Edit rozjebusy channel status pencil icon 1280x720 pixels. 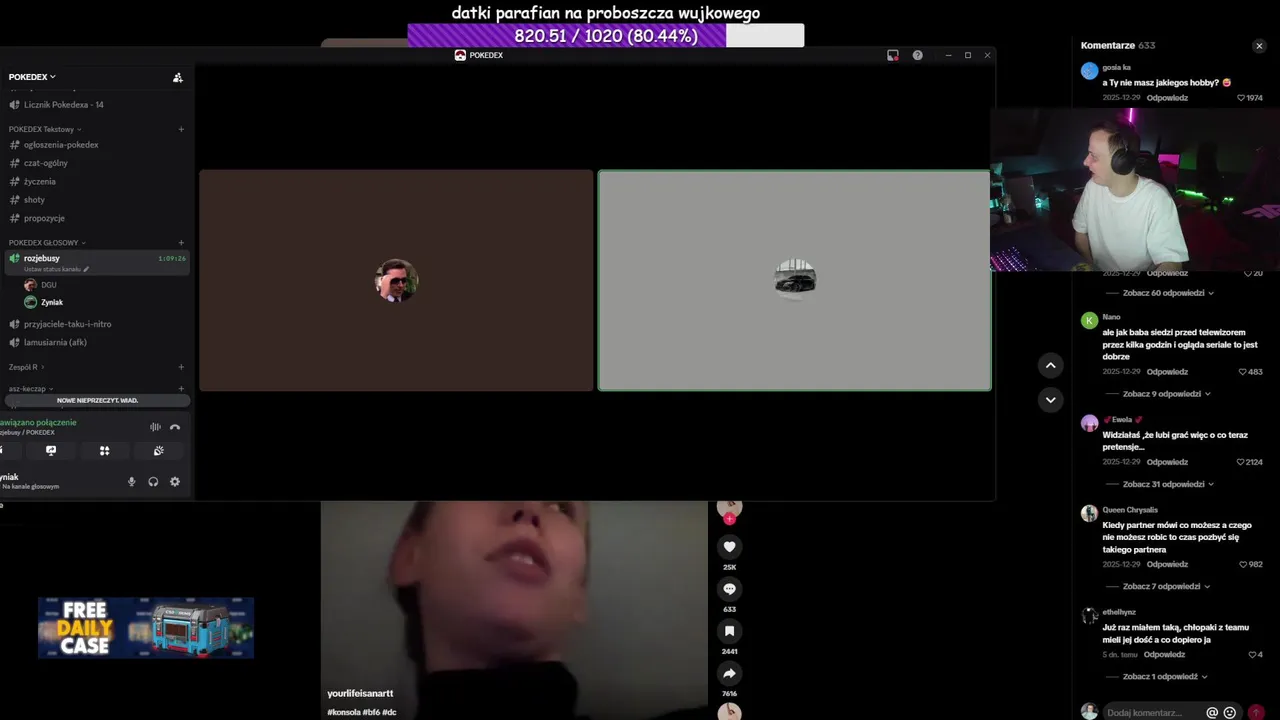tap(86, 269)
